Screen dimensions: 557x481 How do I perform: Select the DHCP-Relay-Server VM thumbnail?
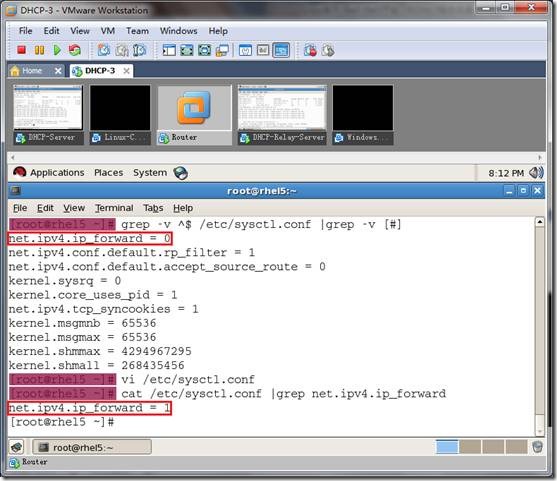tap(282, 114)
